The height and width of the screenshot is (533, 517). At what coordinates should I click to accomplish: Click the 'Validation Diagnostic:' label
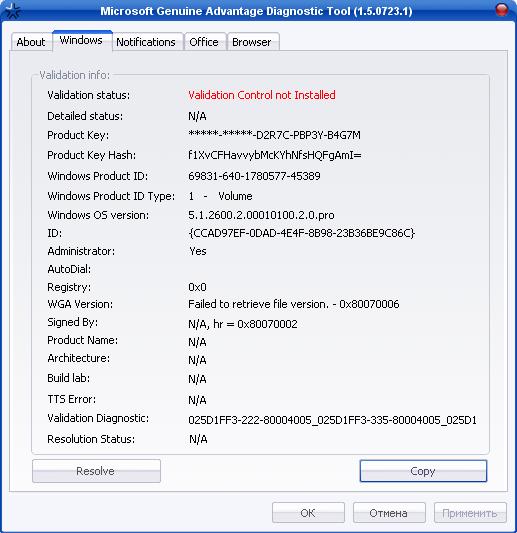tap(98, 418)
